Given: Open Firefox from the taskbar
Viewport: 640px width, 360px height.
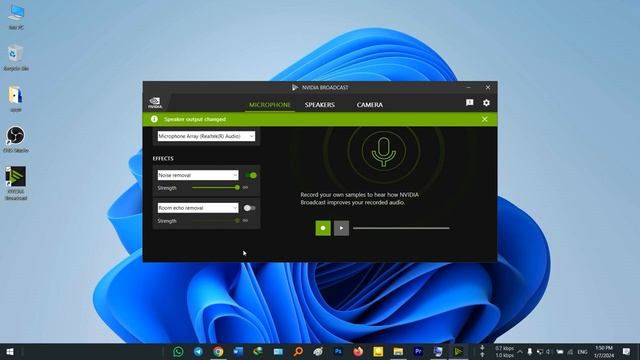Looking at the screenshot, I should 358,352.
